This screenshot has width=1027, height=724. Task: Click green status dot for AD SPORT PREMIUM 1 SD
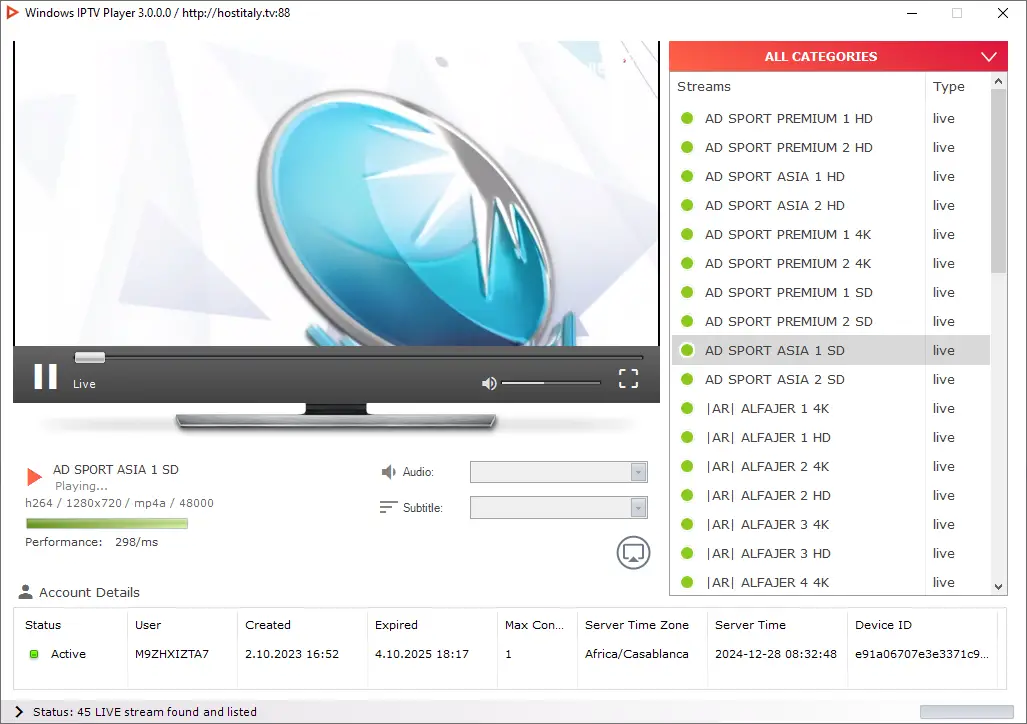click(687, 292)
